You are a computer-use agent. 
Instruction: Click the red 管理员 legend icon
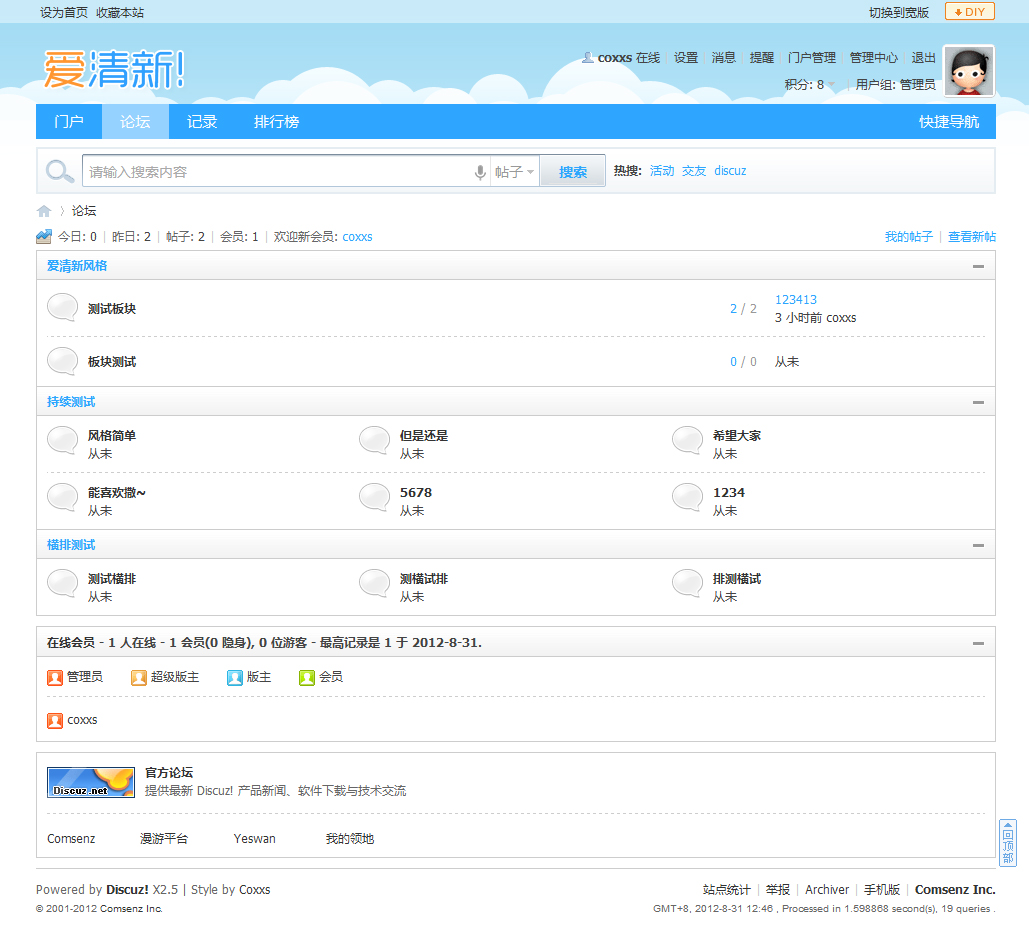[55, 677]
